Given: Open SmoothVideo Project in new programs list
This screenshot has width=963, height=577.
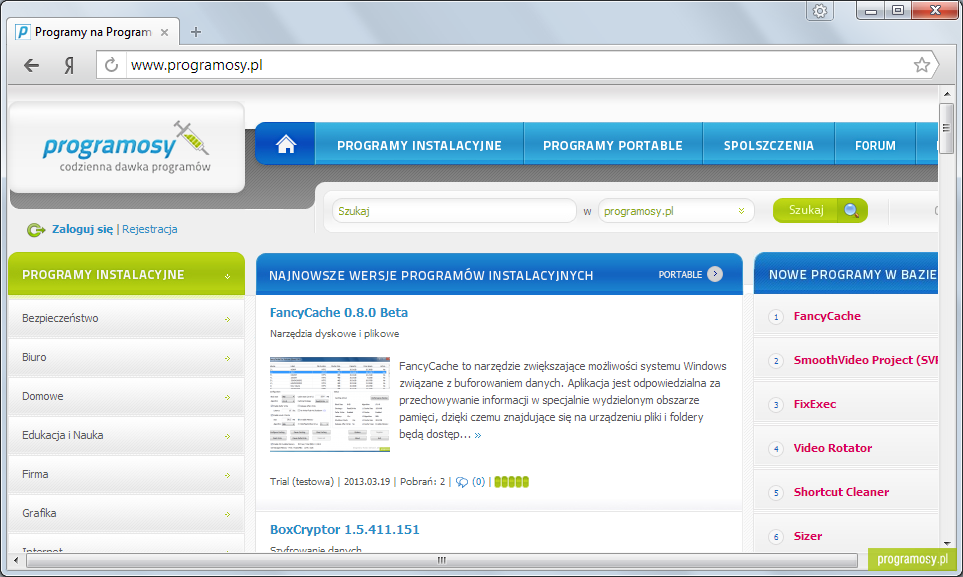Looking at the screenshot, I should click(x=865, y=360).
